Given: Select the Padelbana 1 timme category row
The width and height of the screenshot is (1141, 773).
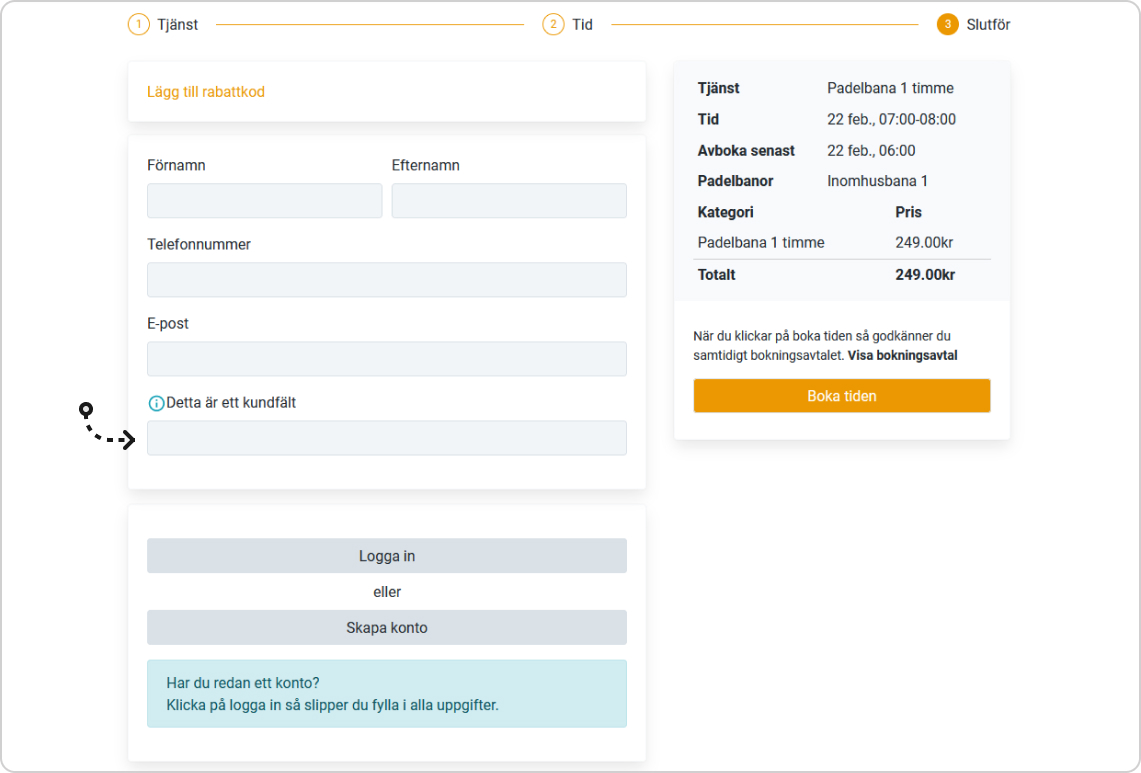Looking at the screenshot, I should pyautogui.click(x=841, y=243).
